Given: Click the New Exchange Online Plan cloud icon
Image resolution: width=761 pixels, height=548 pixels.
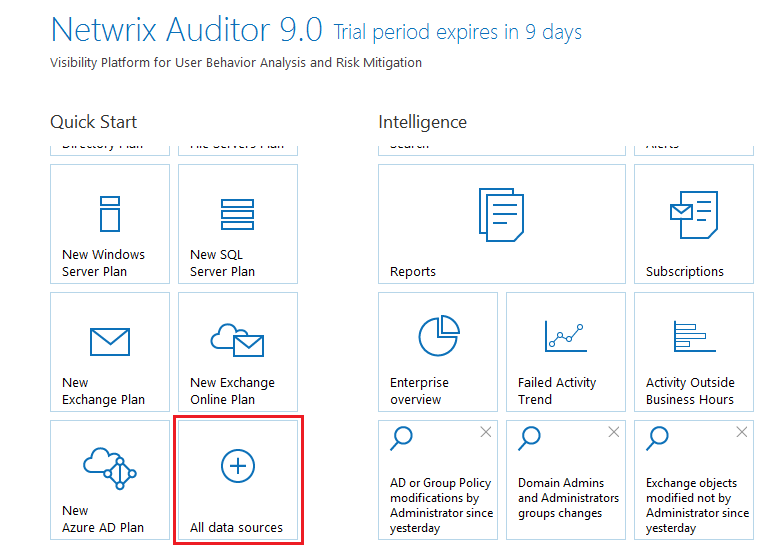Looking at the screenshot, I should [237, 340].
